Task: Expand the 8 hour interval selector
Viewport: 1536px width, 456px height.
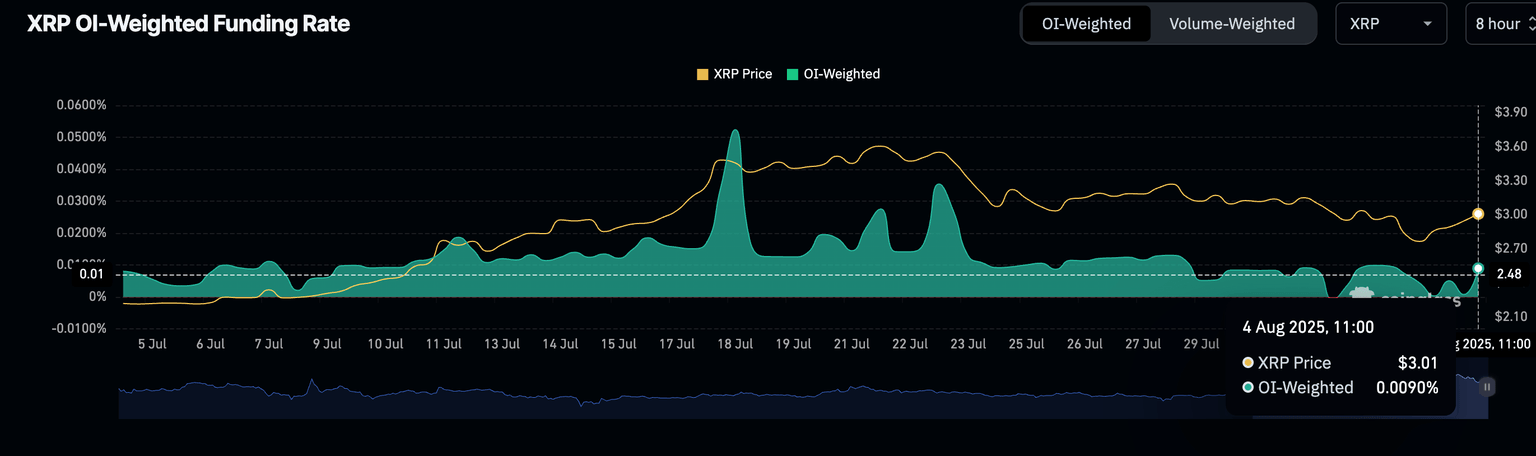Action: click(1500, 24)
